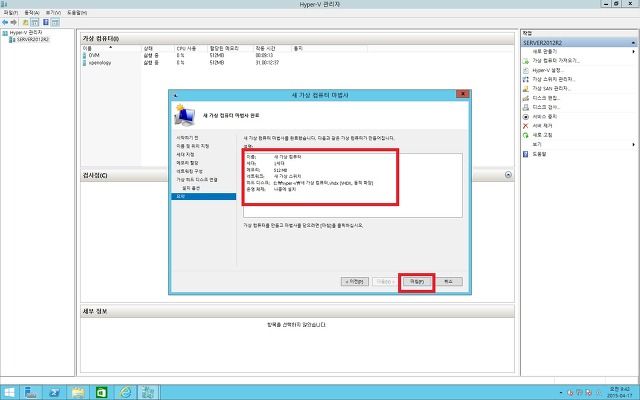
Task: Open the Windows Start button
Action: pos(9,393)
